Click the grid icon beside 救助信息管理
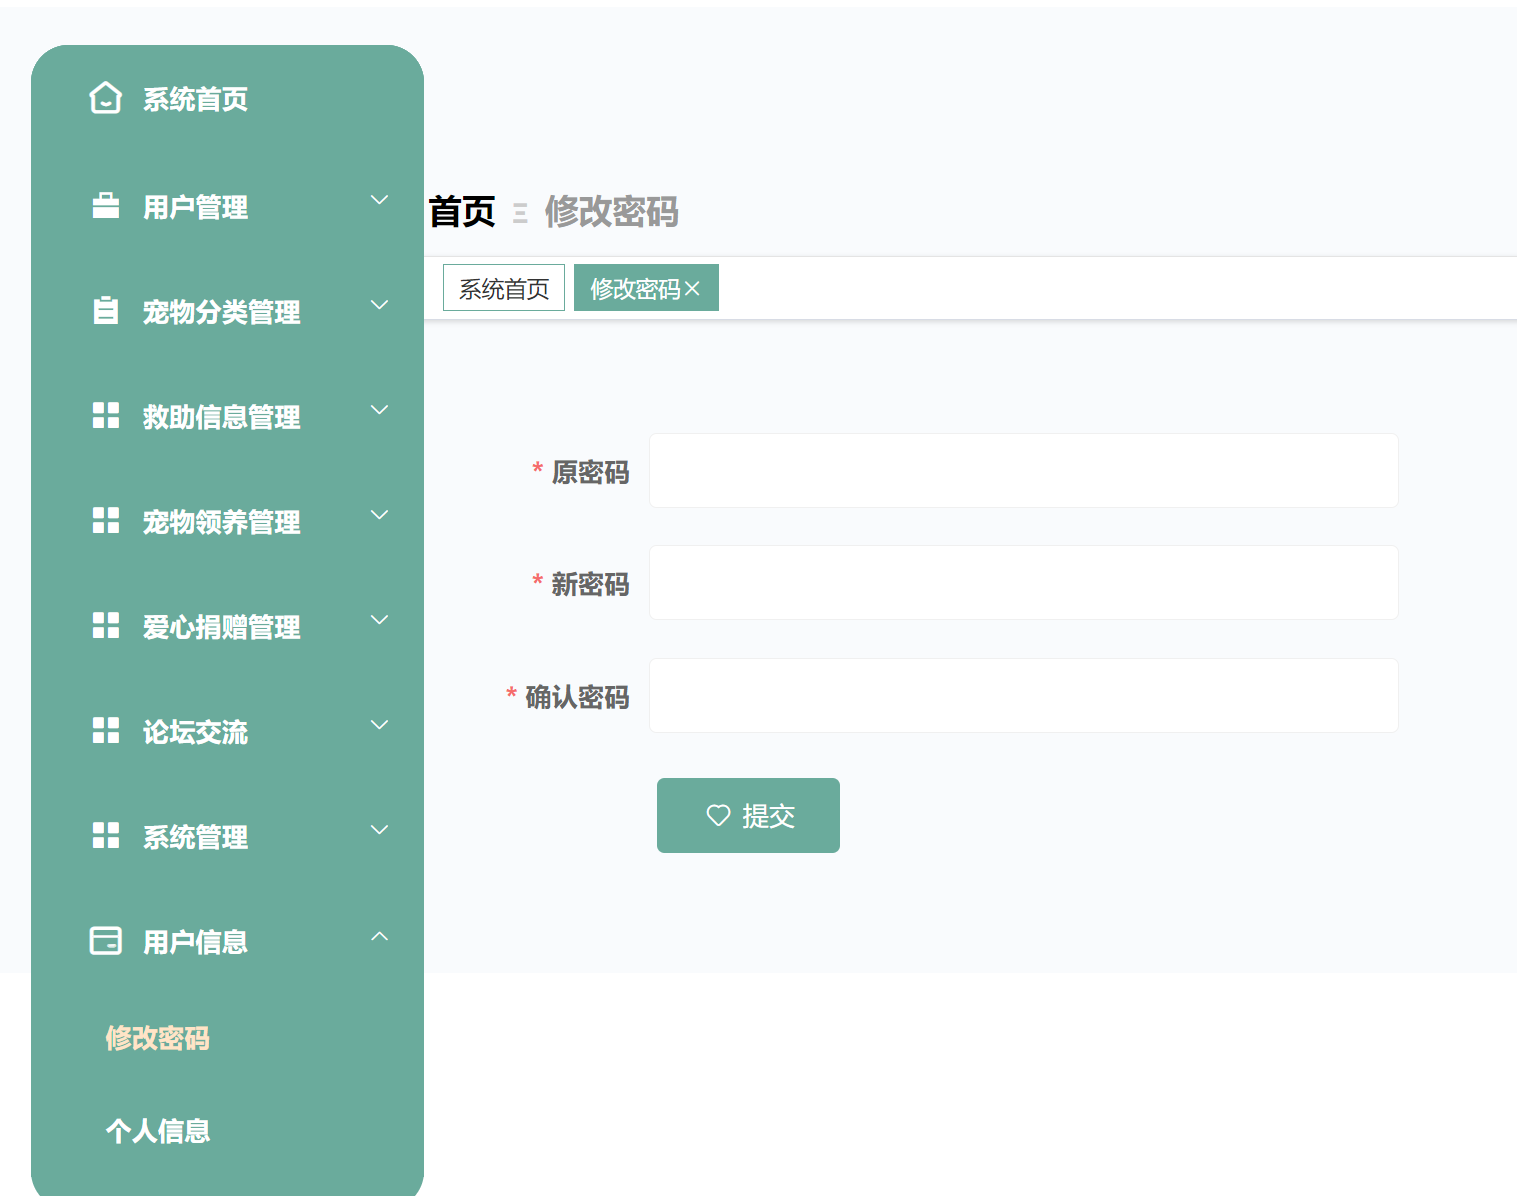This screenshot has height=1196, width=1517. click(105, 416)
